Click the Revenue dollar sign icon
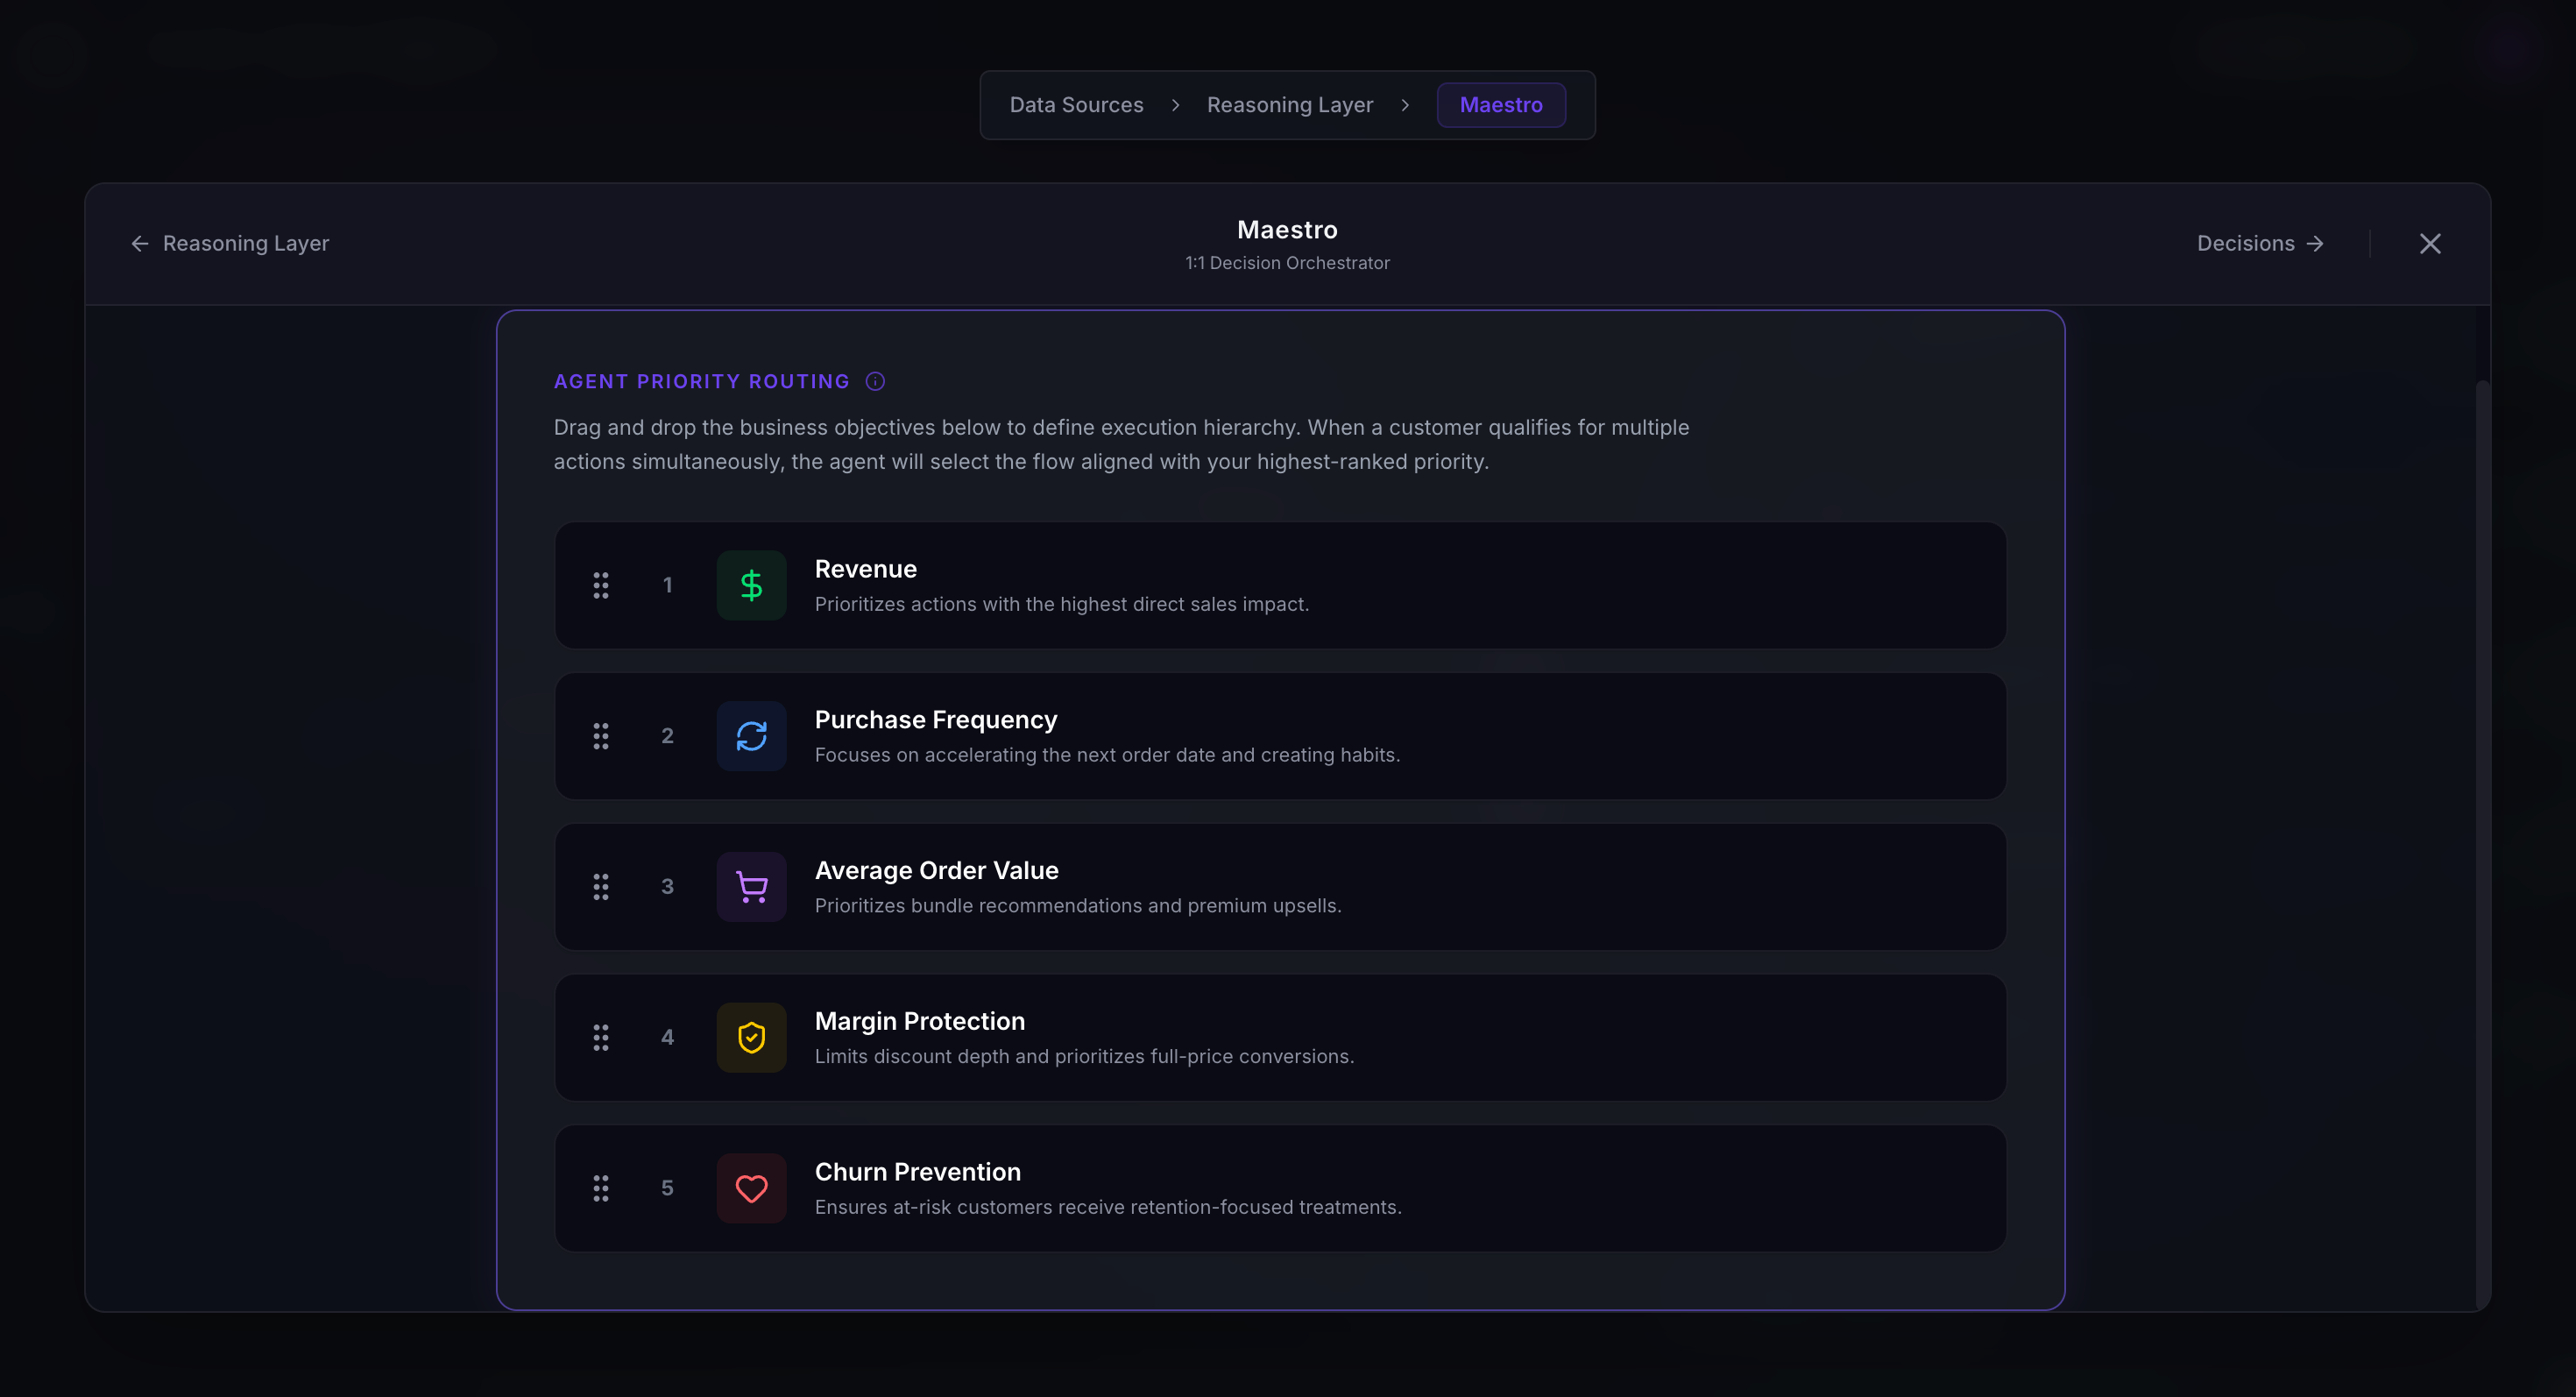The image size is (2576, 1397). click(751, 585)
